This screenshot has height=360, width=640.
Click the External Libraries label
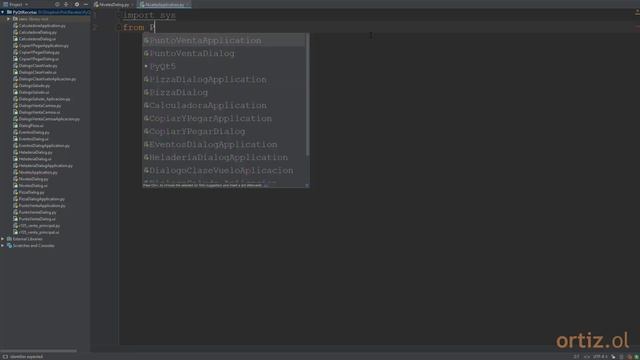[x=27, y=239]
